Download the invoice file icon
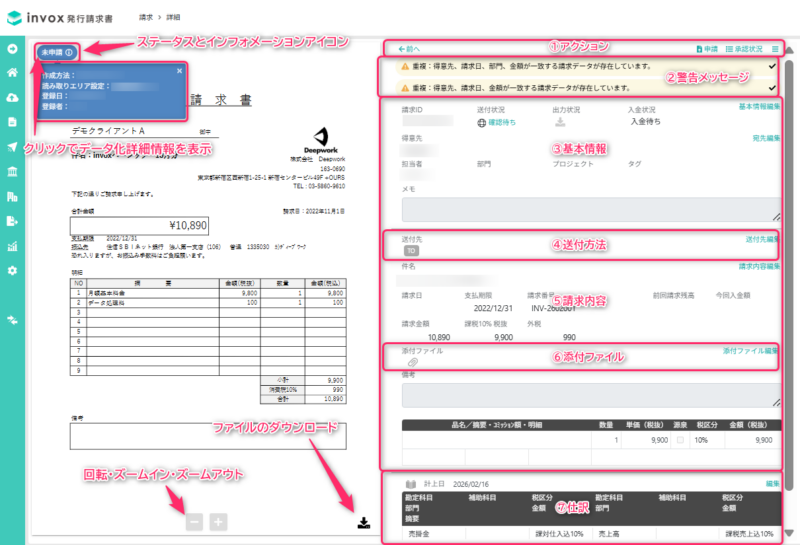Image resolution: width=800 pixels, height=545 pixels. (364, 523)
